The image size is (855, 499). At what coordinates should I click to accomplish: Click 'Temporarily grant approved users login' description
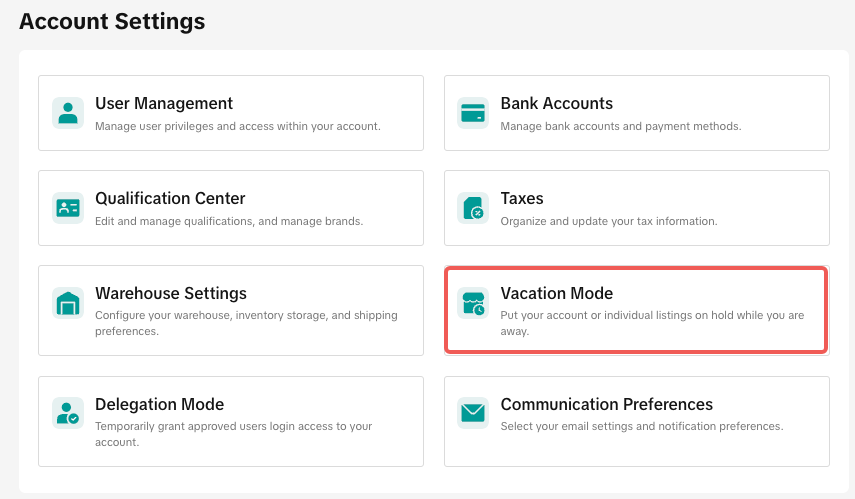(233, 427)
